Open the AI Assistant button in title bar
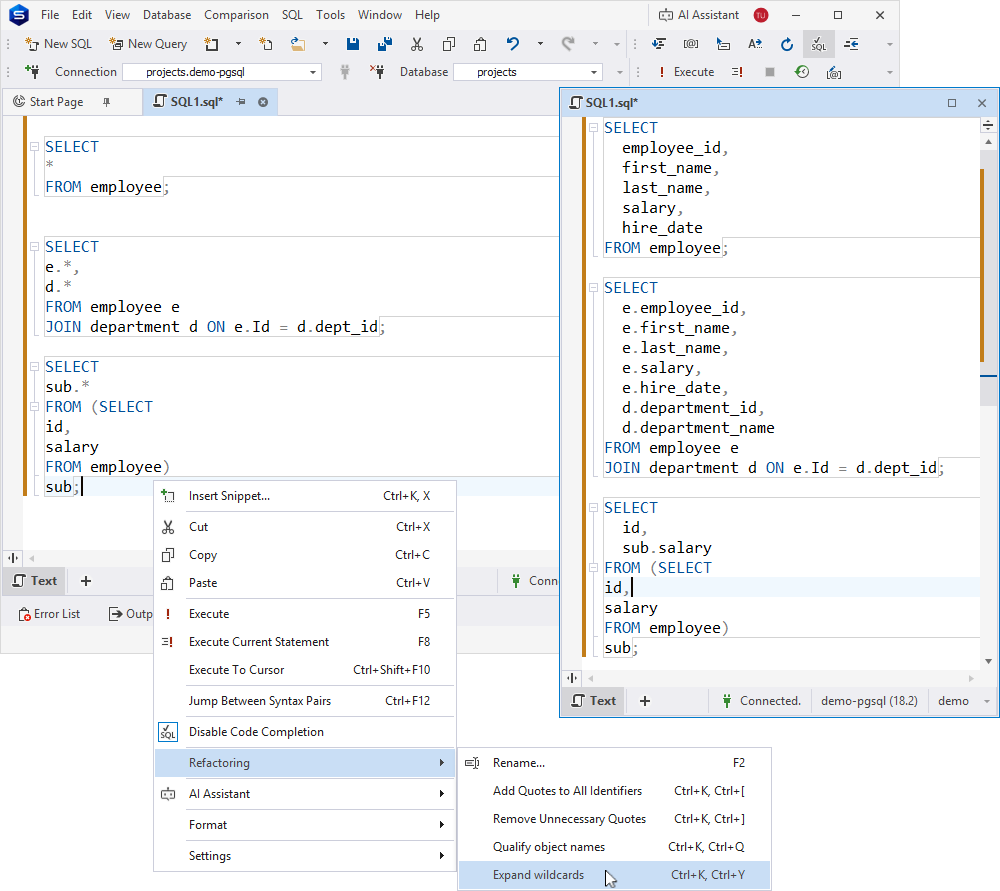1000x891 pixels. [x=699, y=15]
